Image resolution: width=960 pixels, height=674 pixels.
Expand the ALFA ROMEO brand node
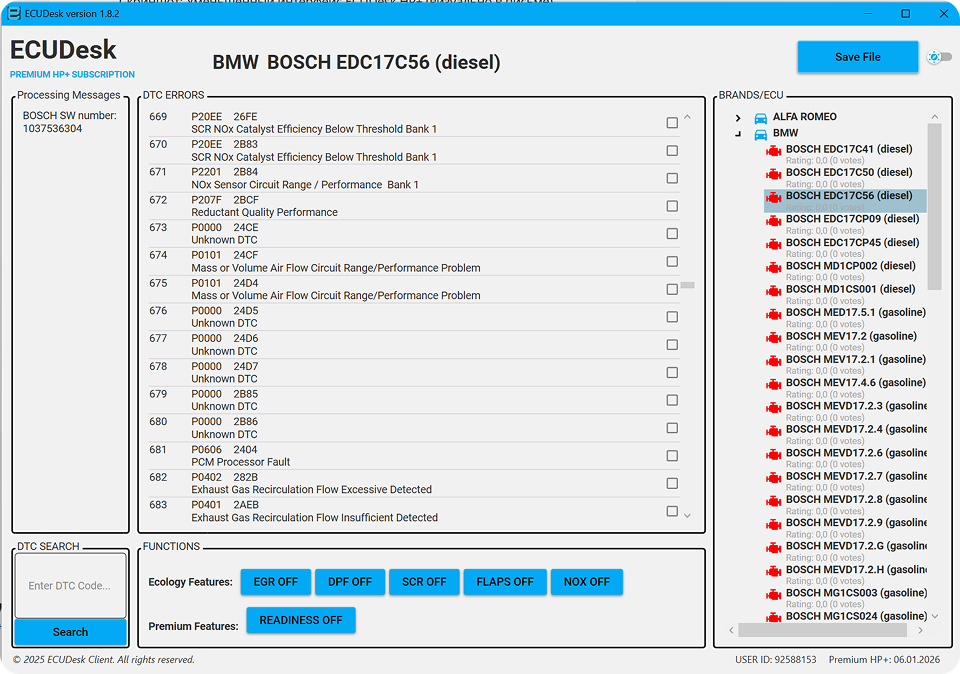coord(738,118)
